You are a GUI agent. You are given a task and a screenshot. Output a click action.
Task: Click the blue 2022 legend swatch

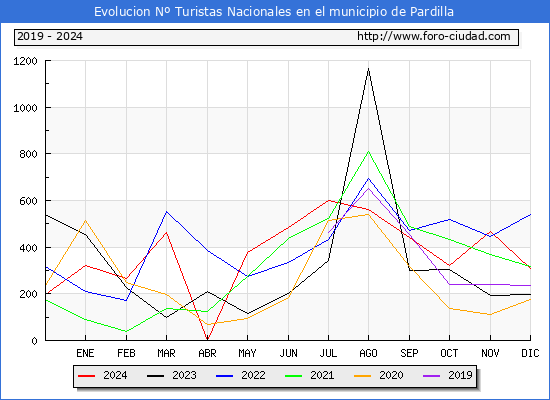[x=224, y=376]
